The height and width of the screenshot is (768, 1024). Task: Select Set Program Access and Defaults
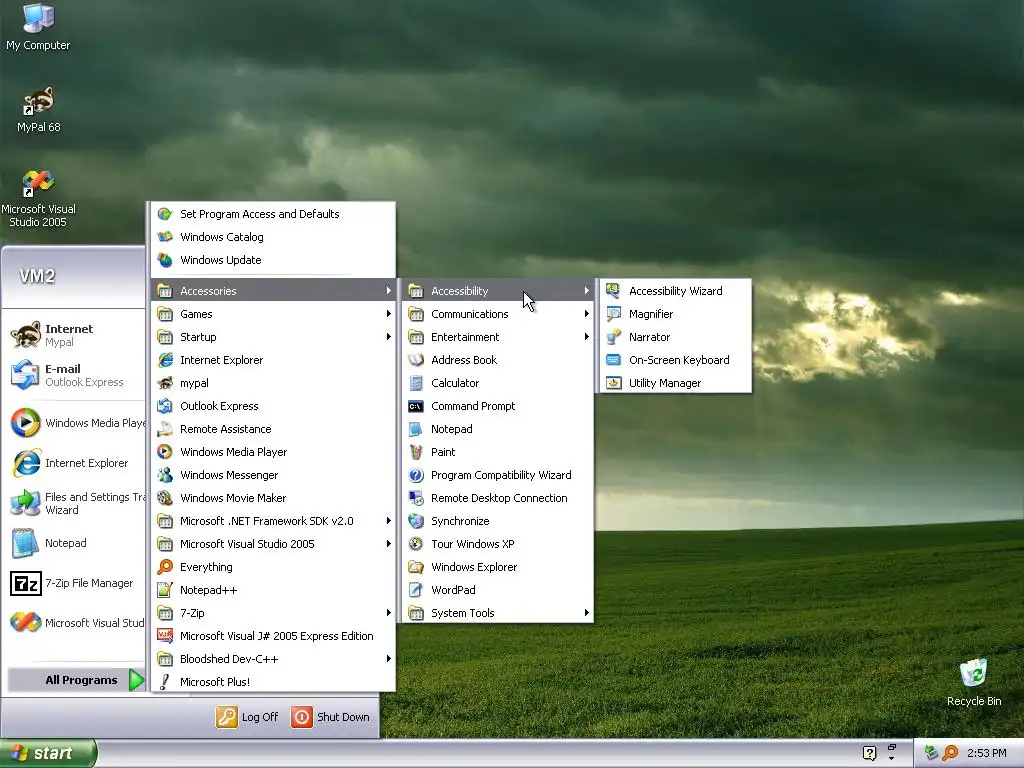coord(273,214)
